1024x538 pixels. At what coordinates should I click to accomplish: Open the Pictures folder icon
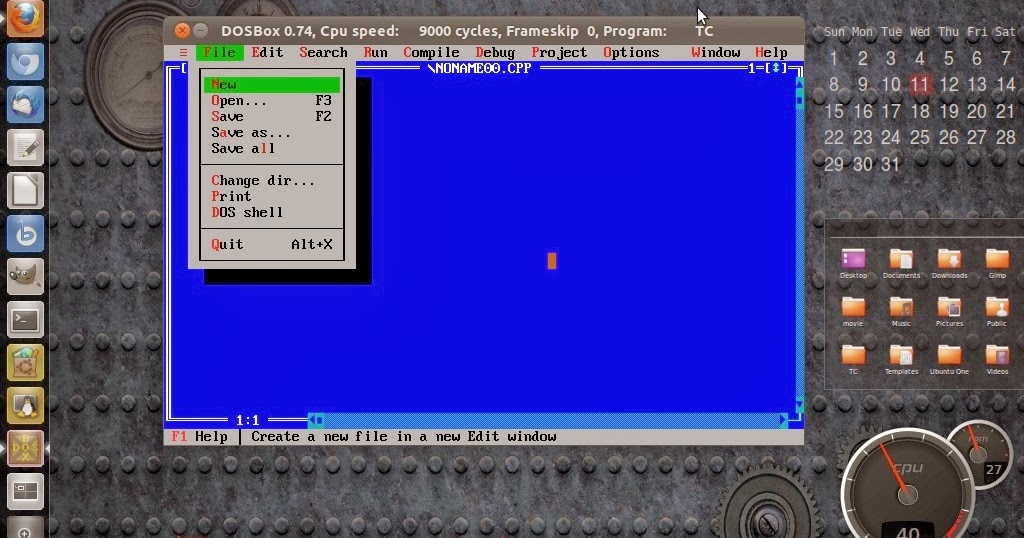pos(950,311)
